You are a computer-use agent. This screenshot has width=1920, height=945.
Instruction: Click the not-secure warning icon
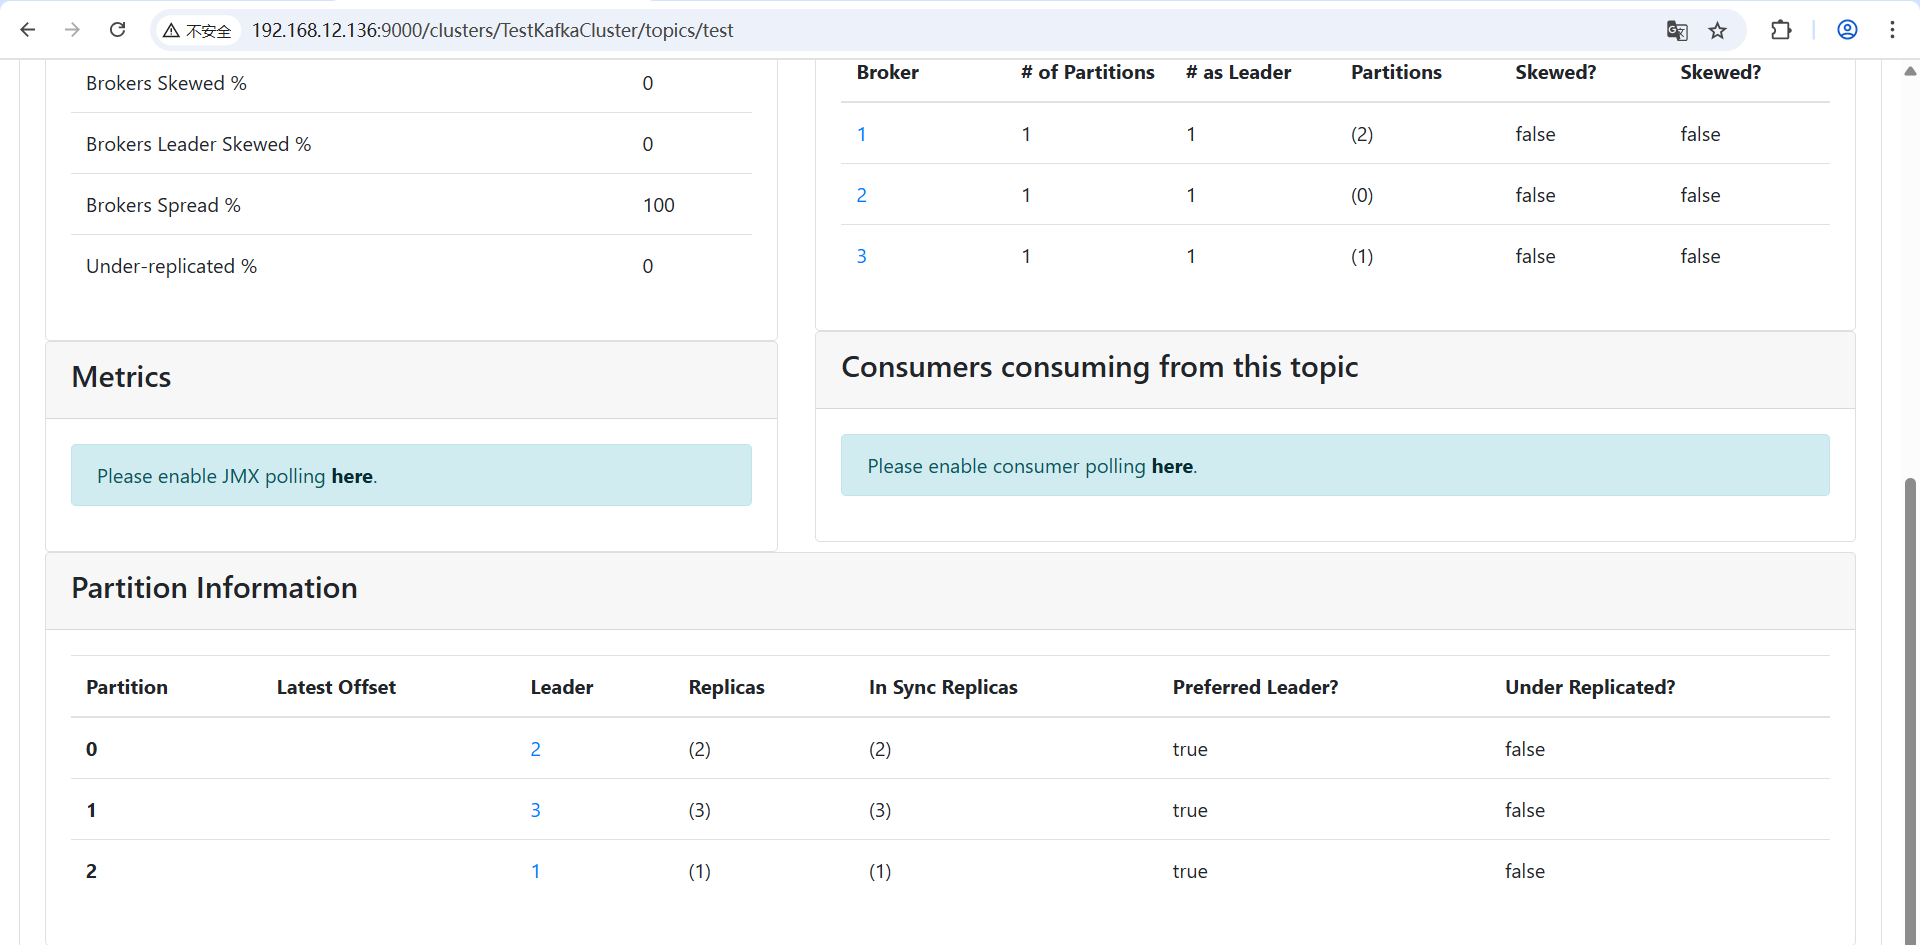172,31
